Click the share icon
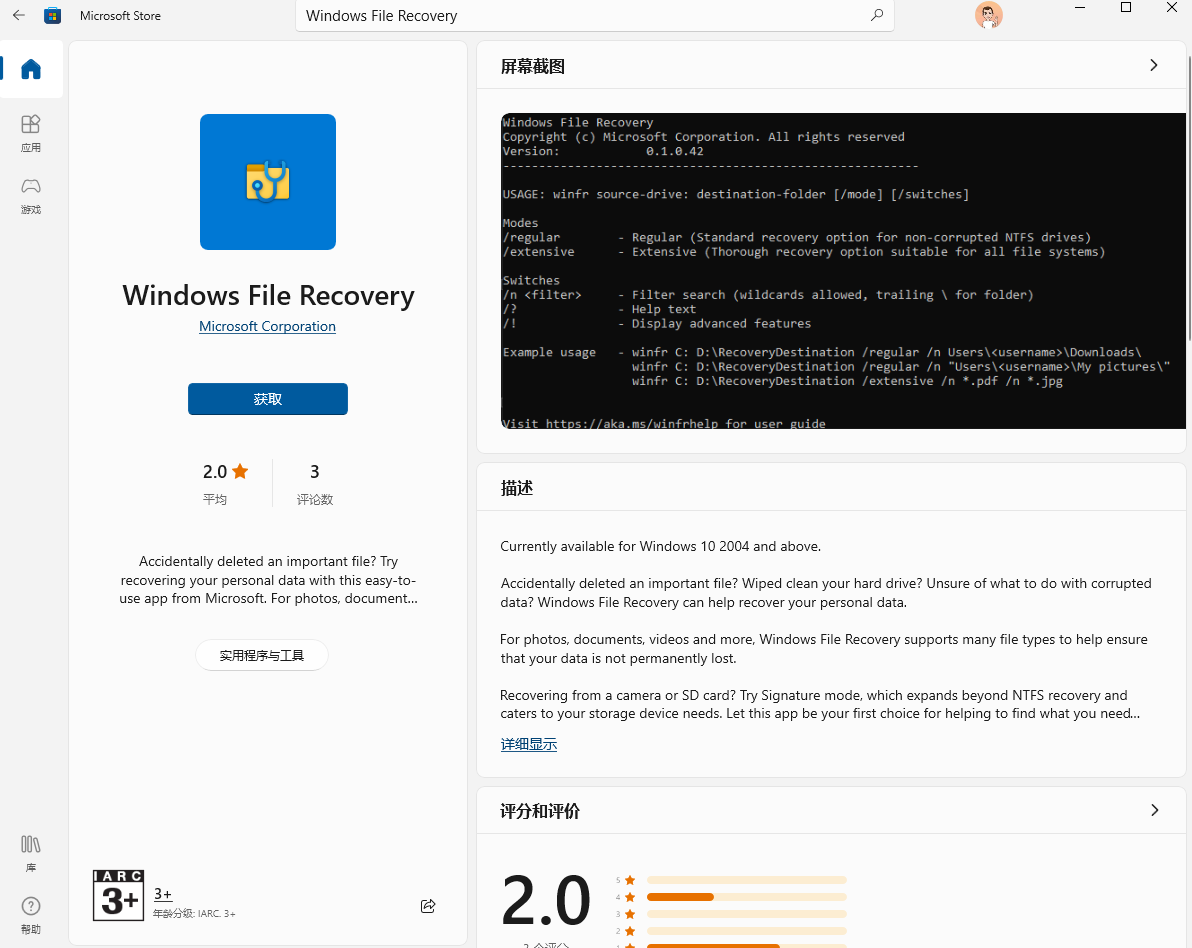This screenshot has width=1192, height=948. [428, 906]
